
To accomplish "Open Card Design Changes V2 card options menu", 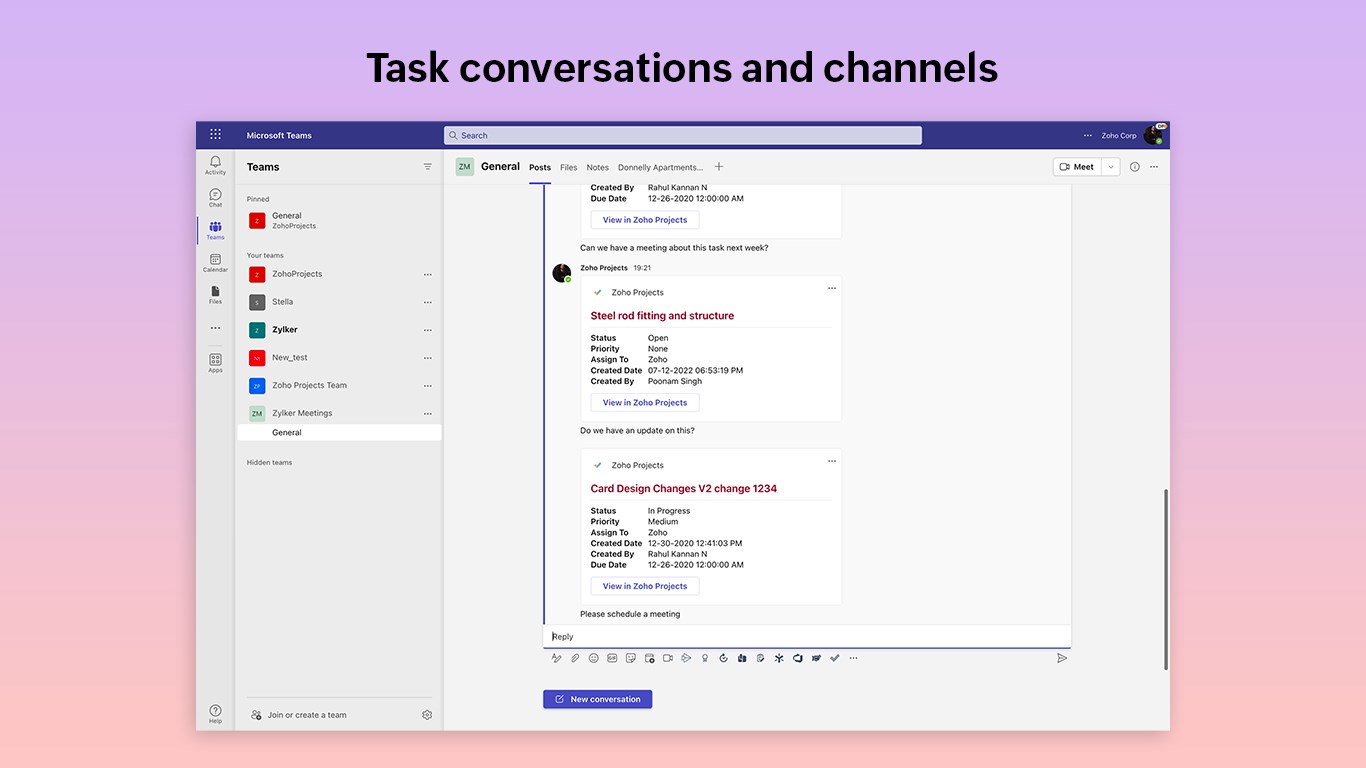I will point(831,461).
